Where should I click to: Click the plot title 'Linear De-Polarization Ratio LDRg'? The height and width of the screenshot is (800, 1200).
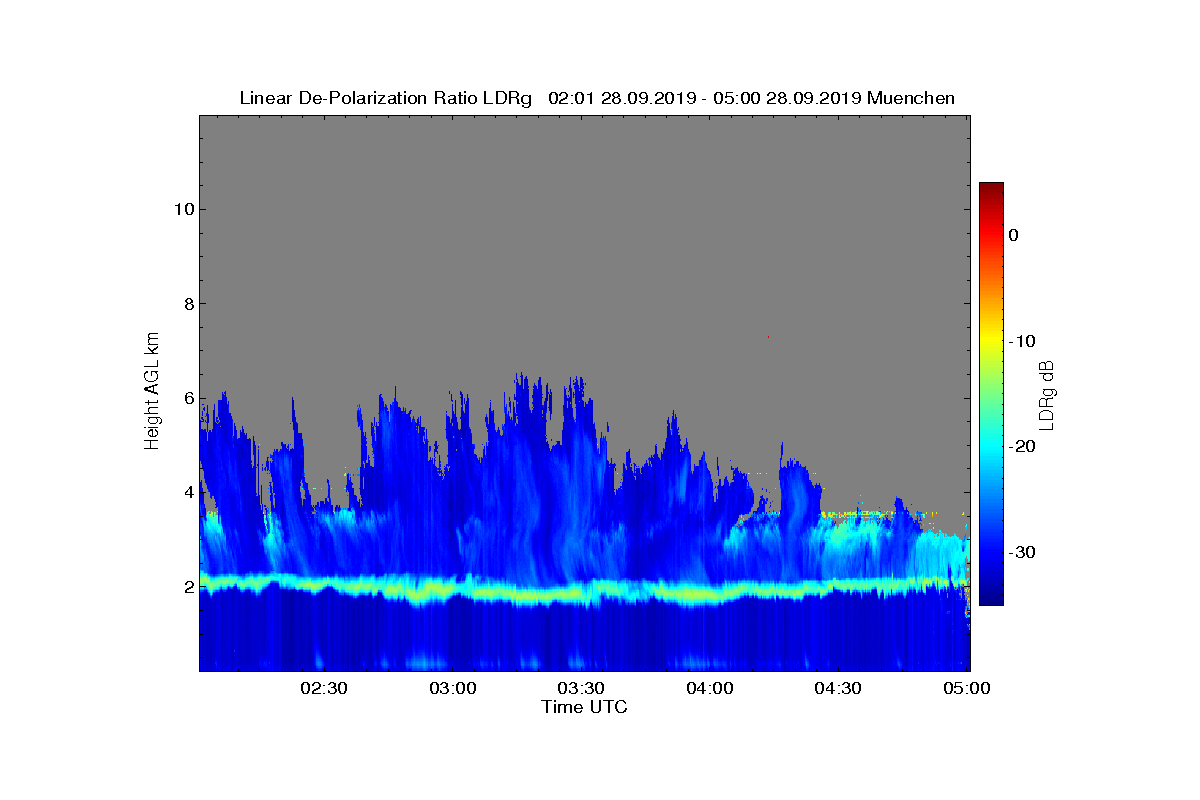(x=387, y=98)
